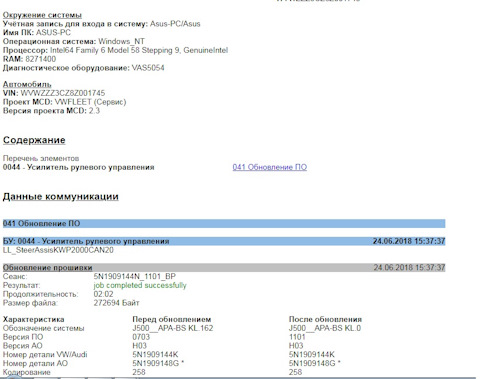Click the Windows Start button at bottom
This screenshot has width=480, height=379.
point(13,377)
